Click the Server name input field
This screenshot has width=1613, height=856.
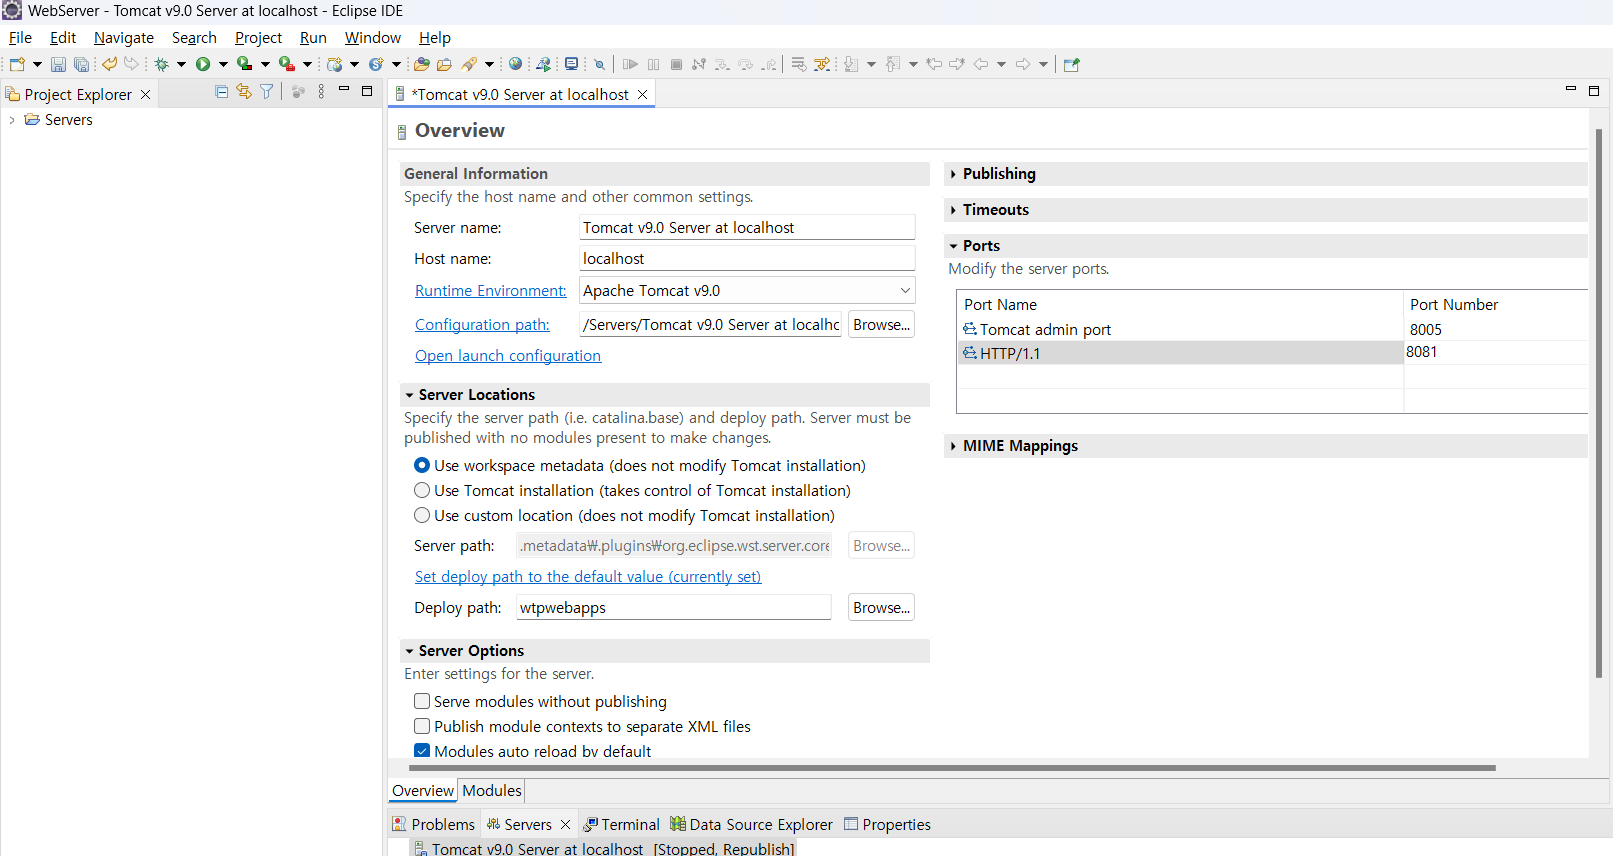[x=747, y=227]
